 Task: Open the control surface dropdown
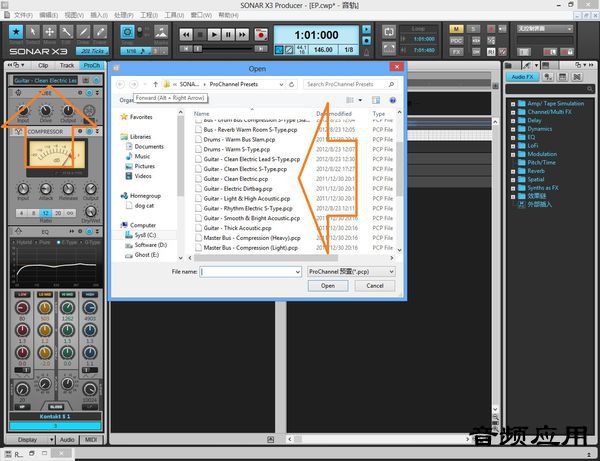[x=545, y=29]
